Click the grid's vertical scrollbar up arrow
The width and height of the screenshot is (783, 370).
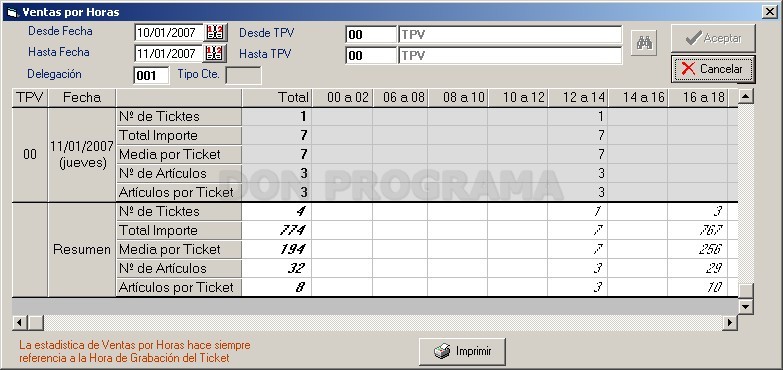tap(746, 96)
